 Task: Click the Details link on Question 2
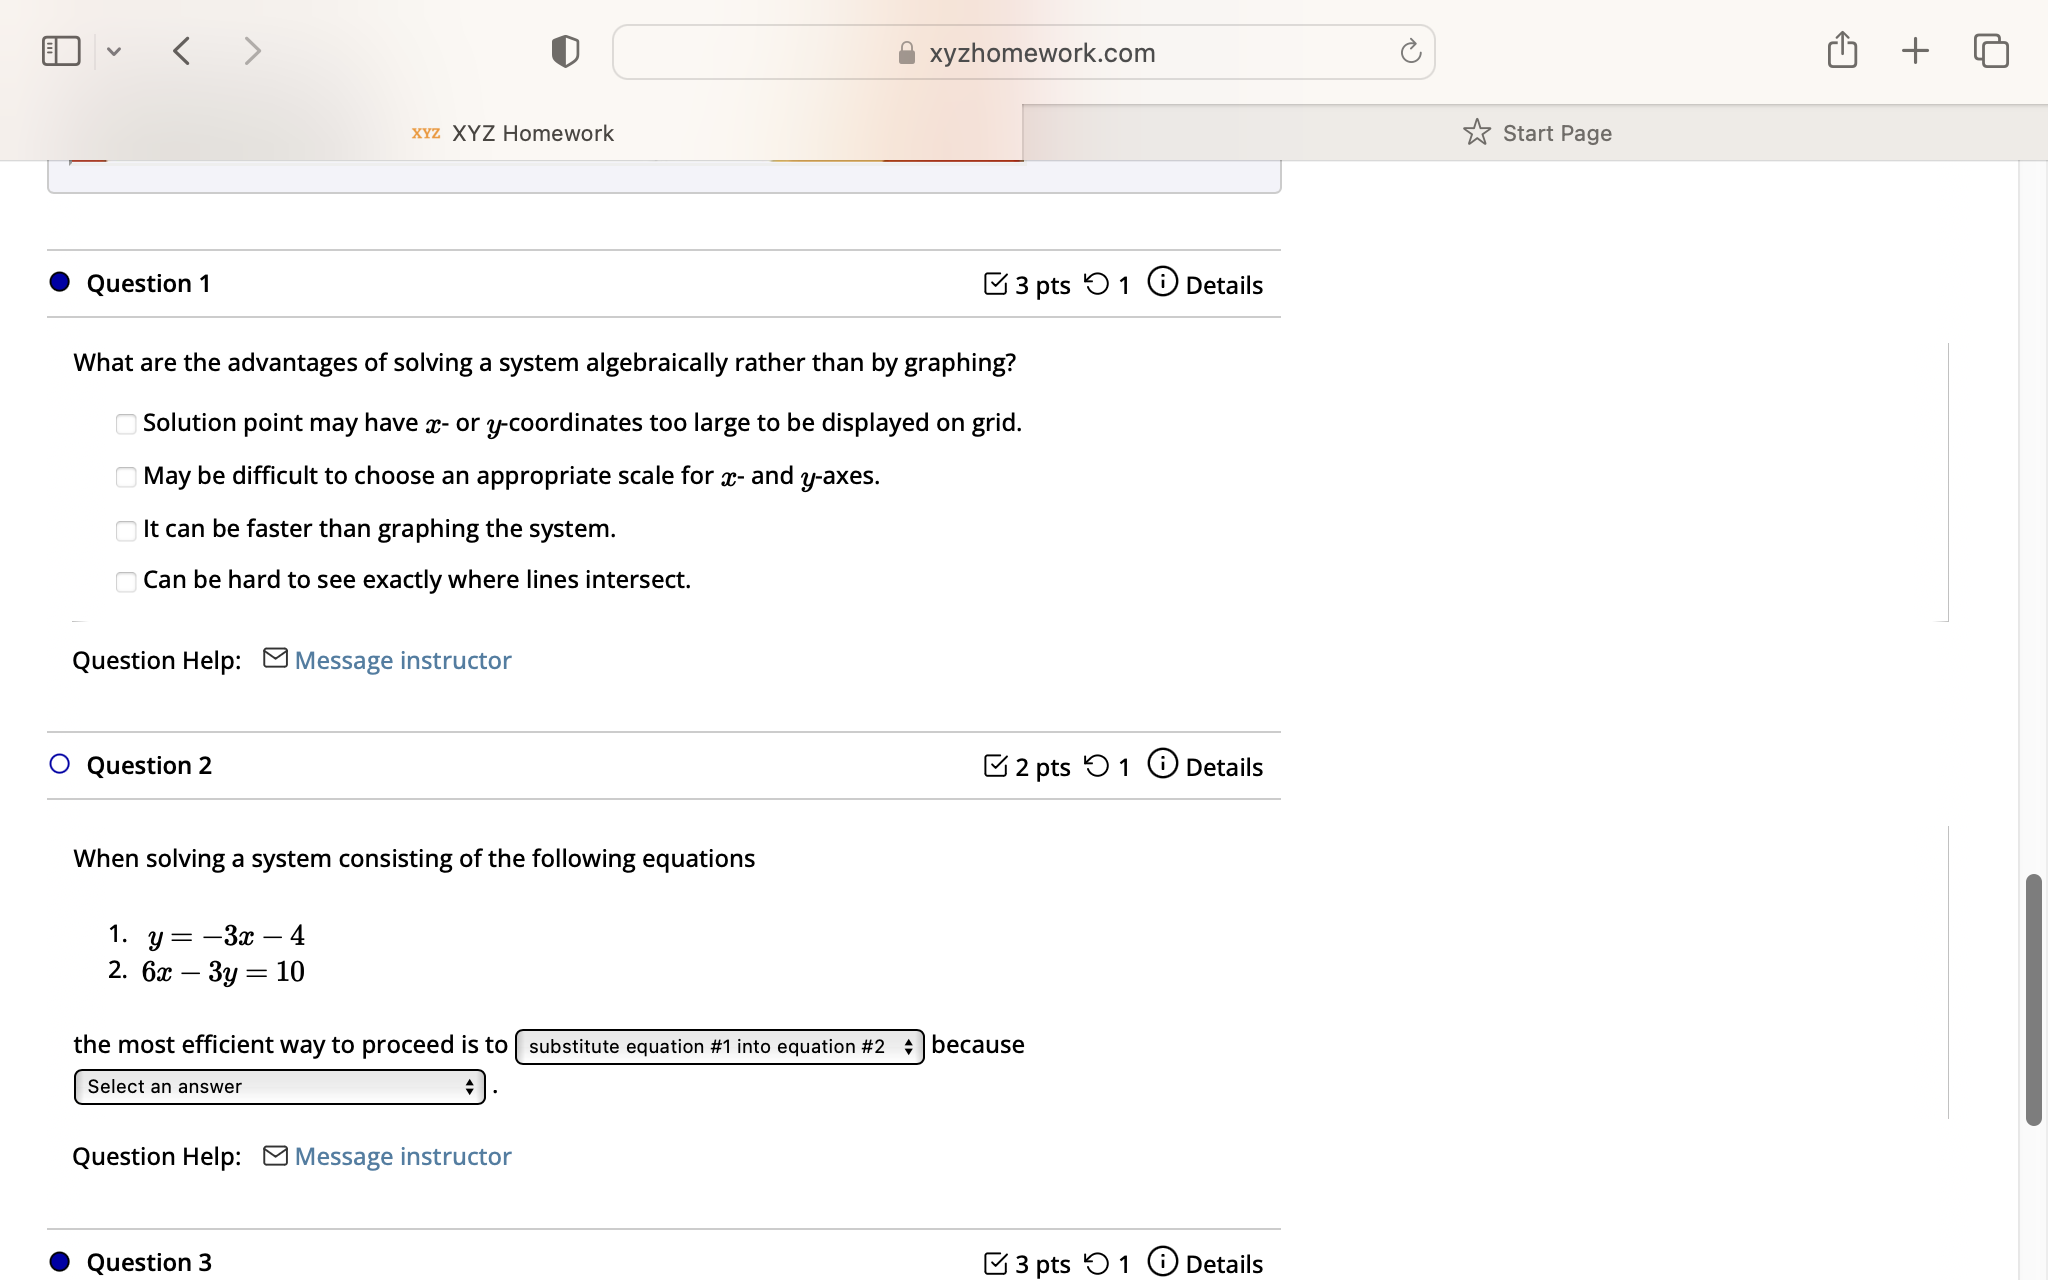pyautogui.click(x=1224, y=766)
